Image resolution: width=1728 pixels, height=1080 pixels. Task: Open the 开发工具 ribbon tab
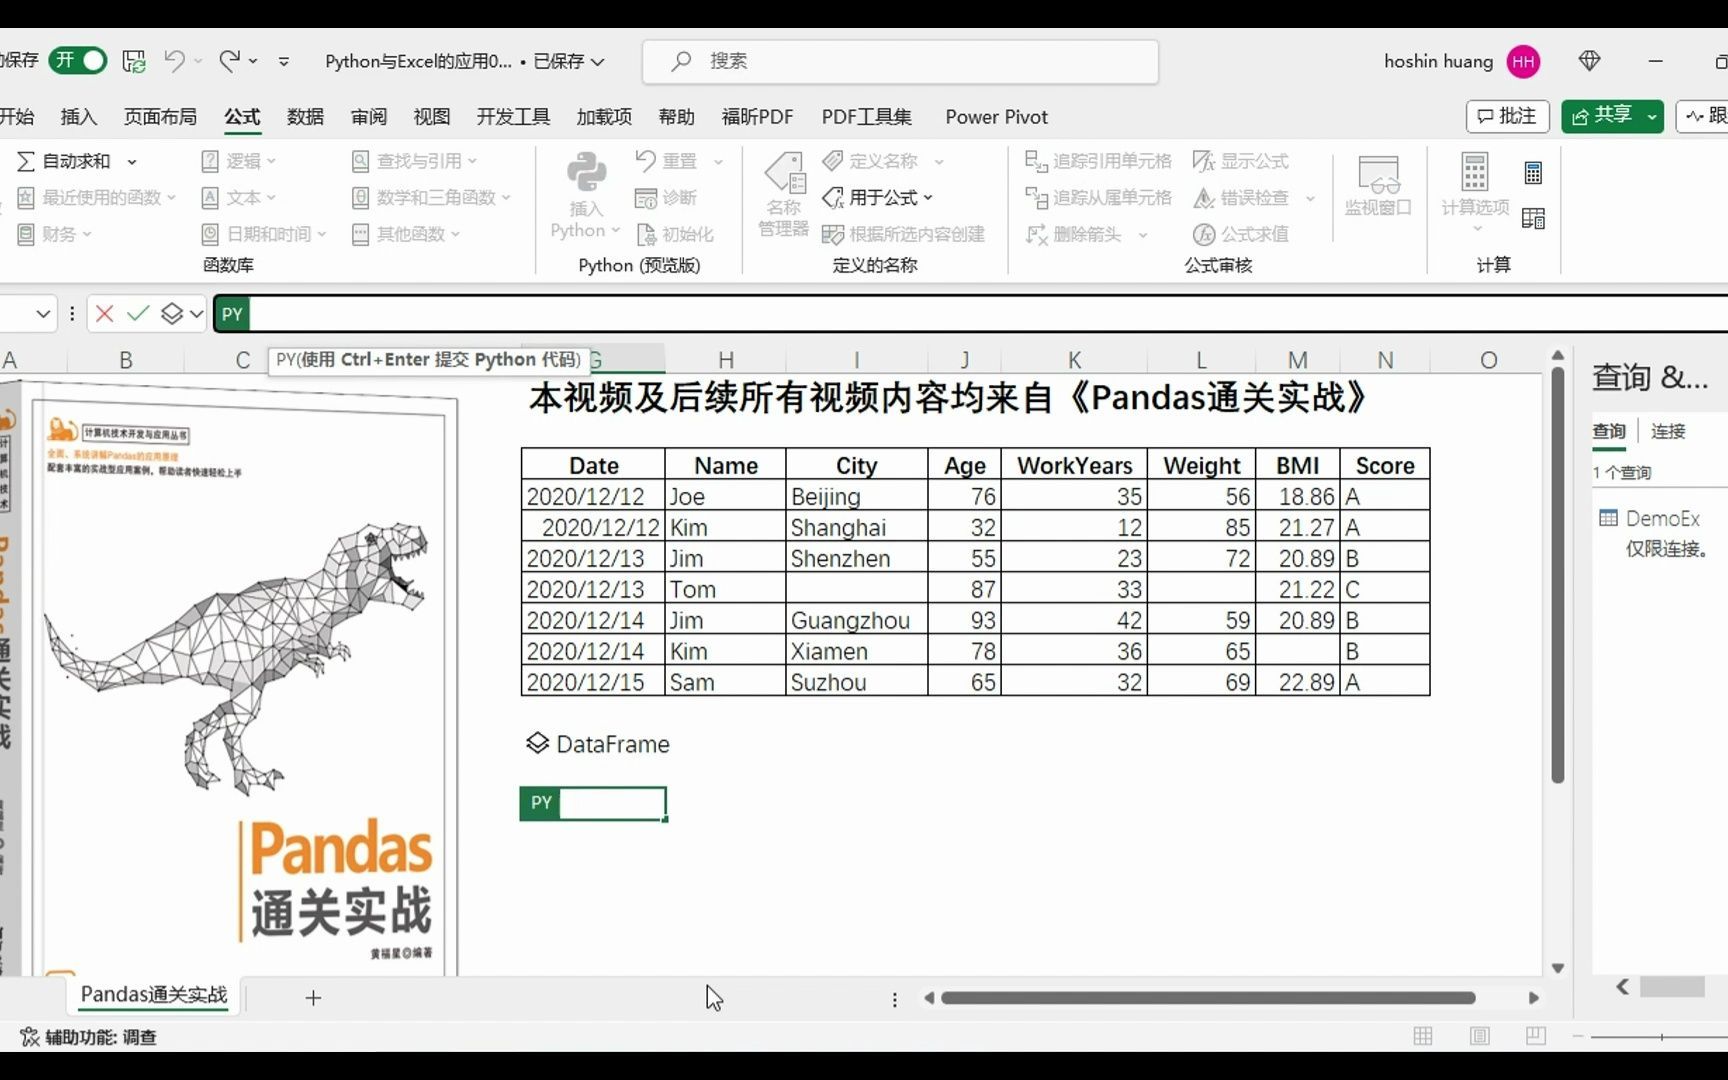point(513,117)
